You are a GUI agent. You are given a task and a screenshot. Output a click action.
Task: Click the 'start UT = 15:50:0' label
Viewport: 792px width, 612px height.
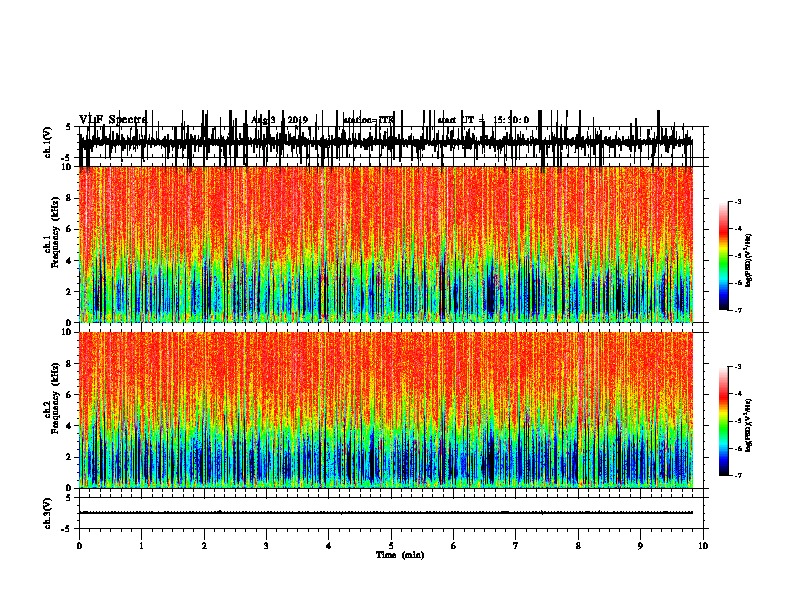pos(483,120)
